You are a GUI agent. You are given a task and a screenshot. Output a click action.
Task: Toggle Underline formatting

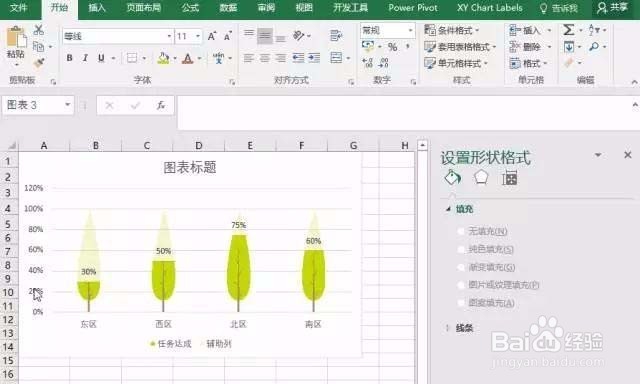pyautogui.click(x=101, y=58)
